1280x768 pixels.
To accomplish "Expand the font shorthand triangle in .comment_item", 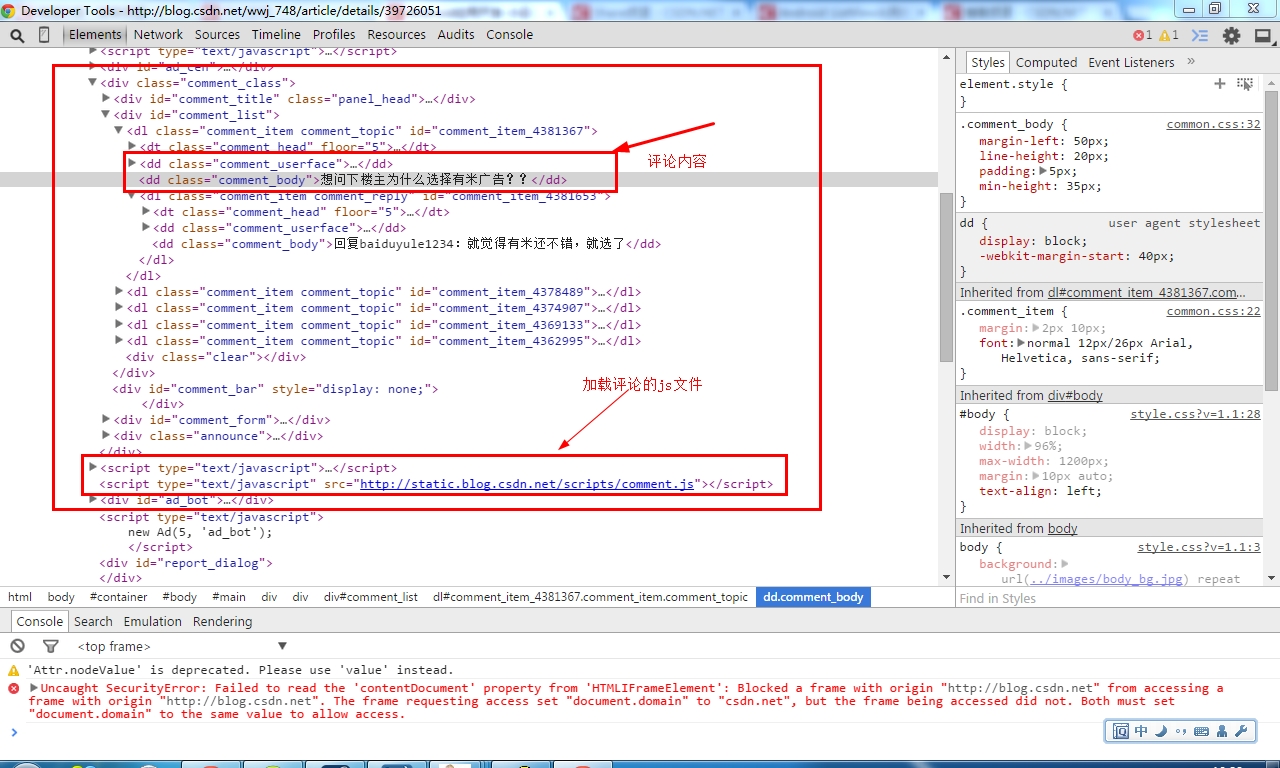I will click(x=1022, y=343).
